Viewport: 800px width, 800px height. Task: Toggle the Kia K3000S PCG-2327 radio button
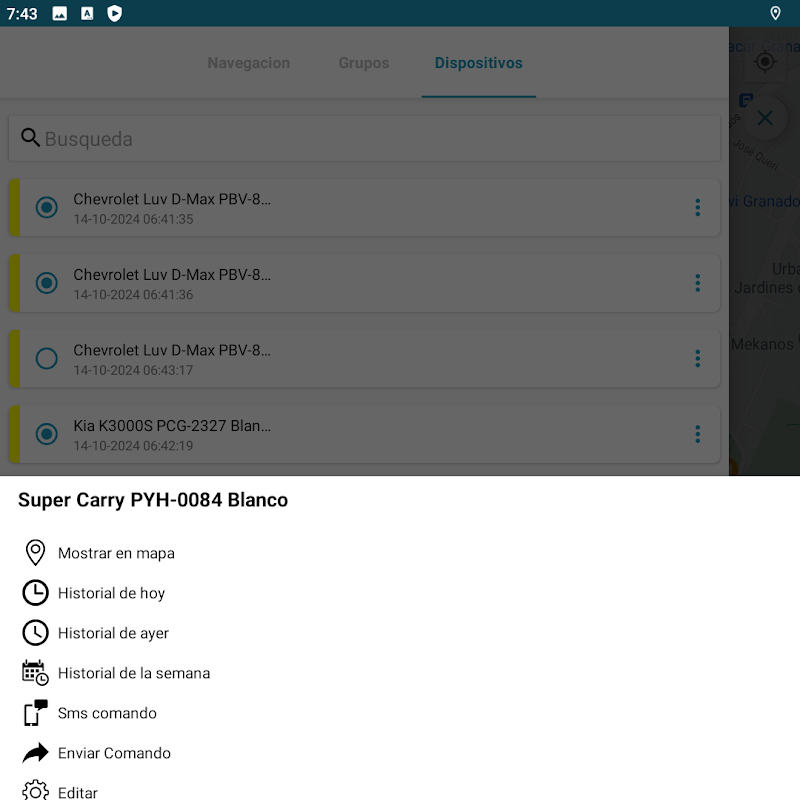coord(46,434)
